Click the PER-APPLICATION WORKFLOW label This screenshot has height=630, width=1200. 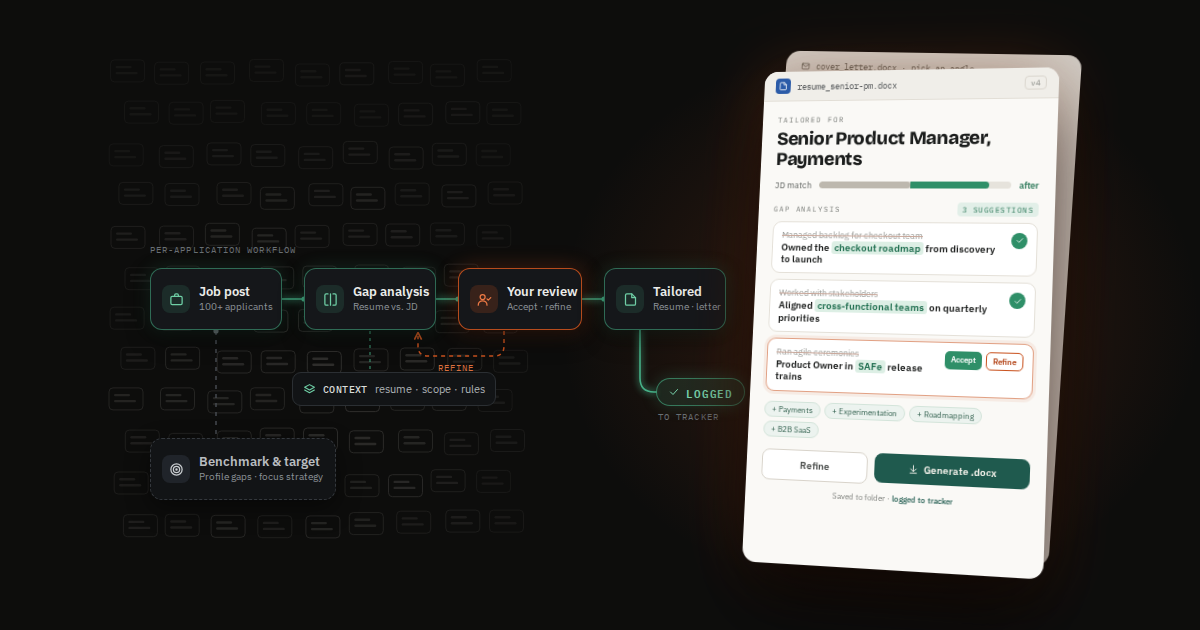point(223,250)
